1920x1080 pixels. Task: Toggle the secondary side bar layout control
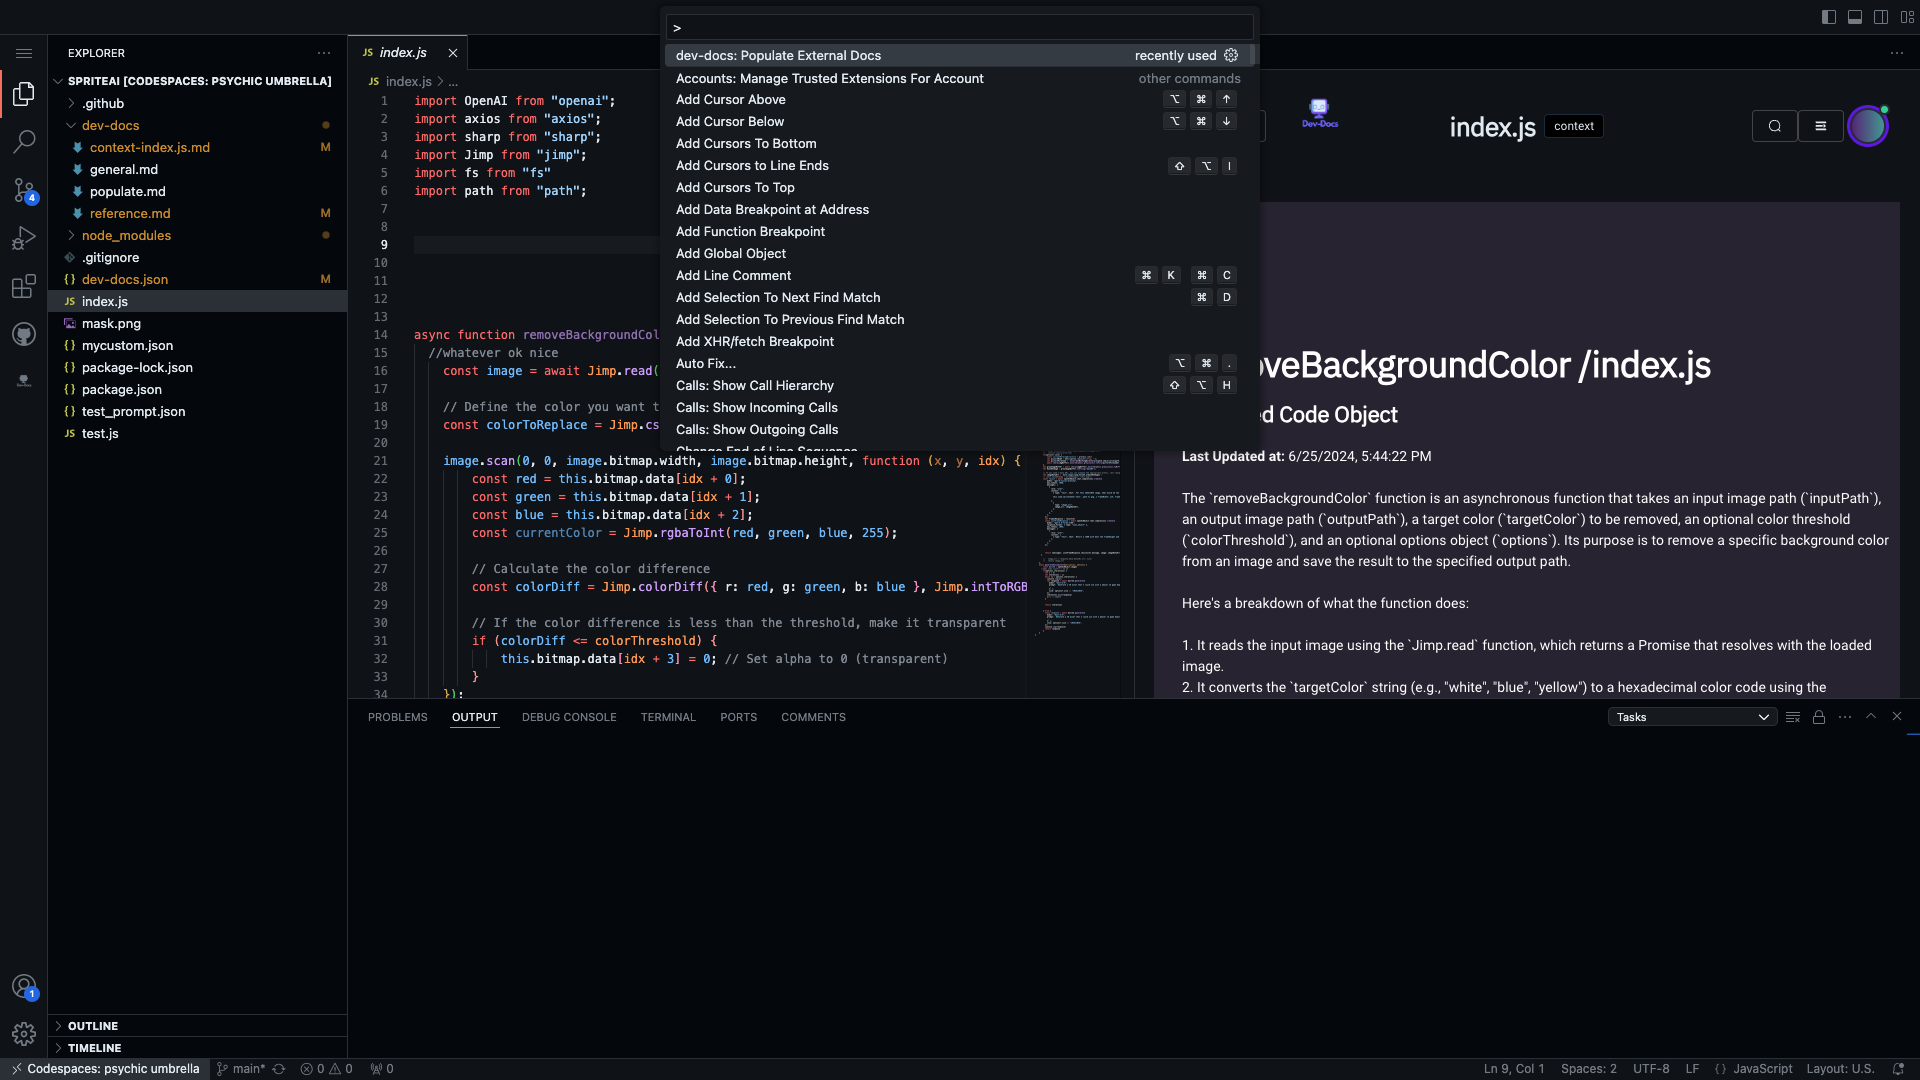pyautogui.click(x=1881, y=17)
